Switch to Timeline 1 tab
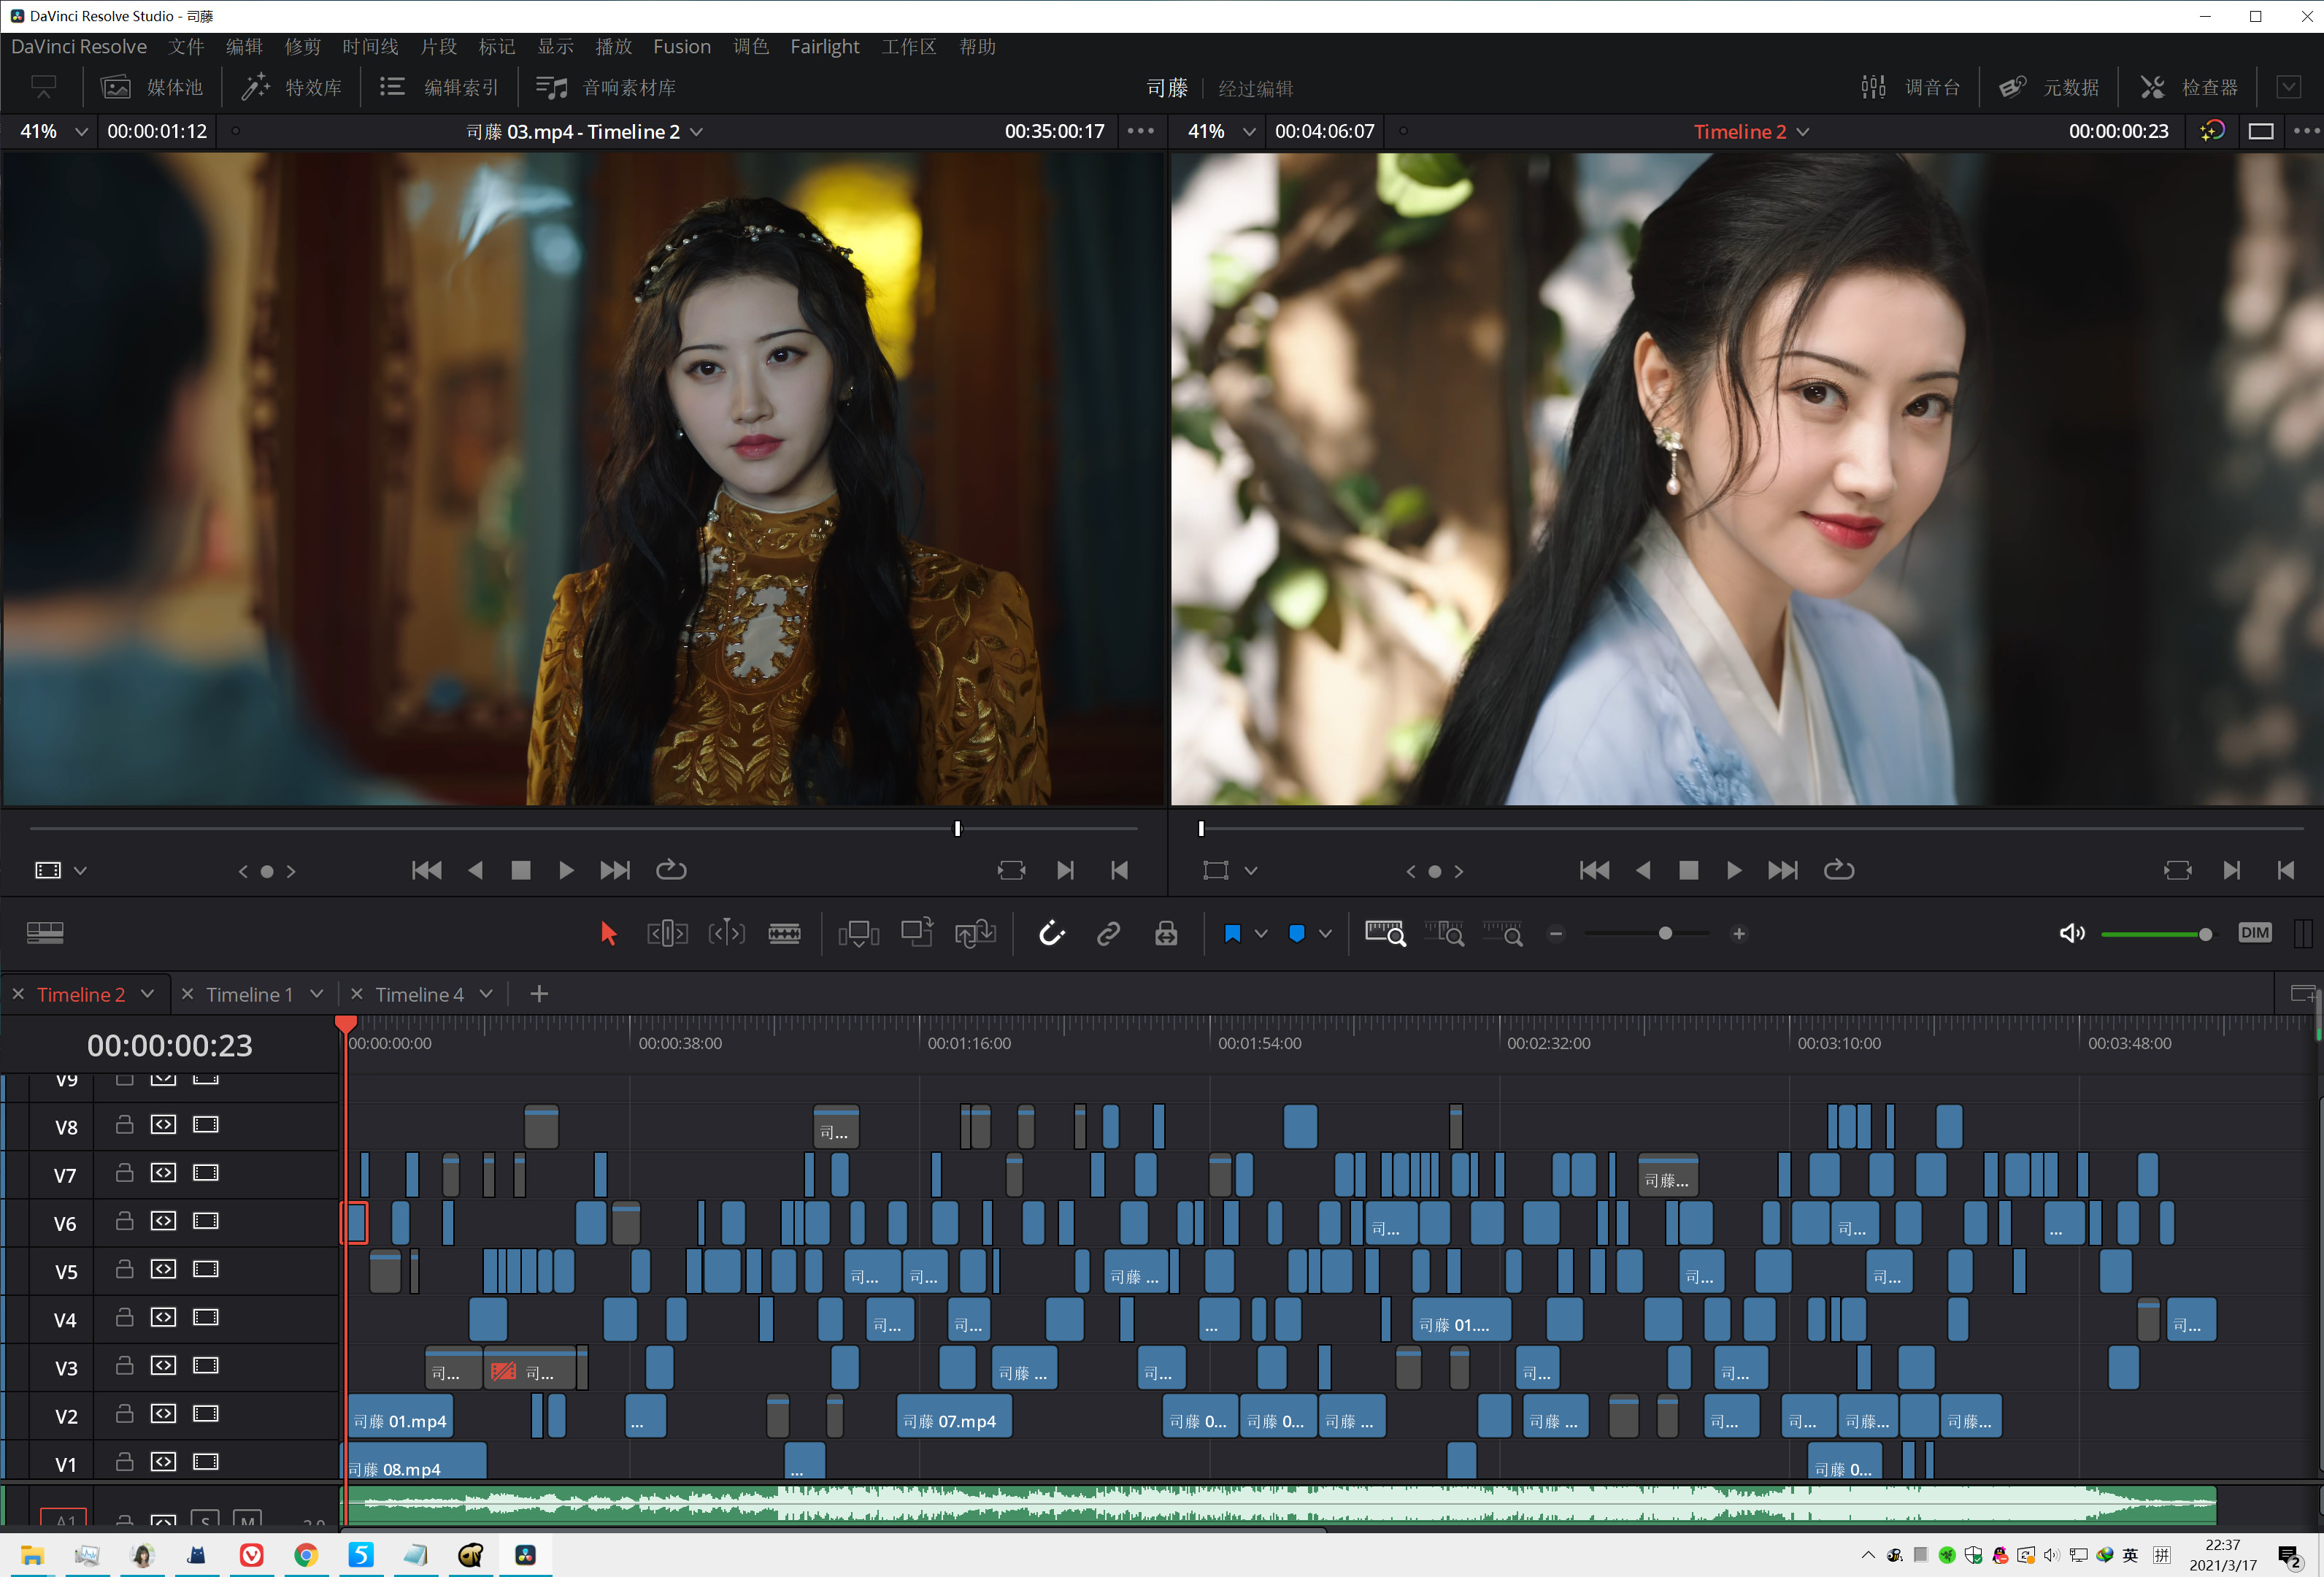Screen dimensions: 2324x1577 [x=249, y=994]
